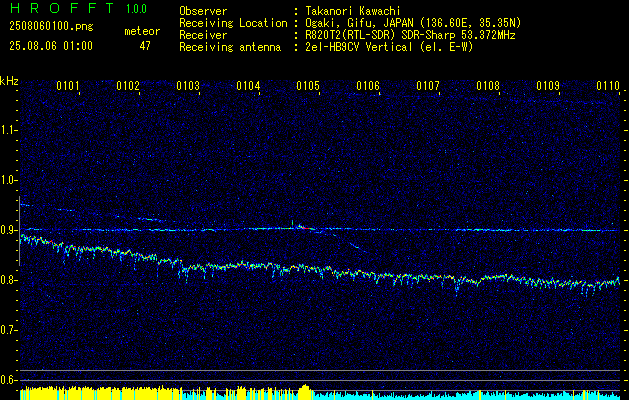Click receiver text R820T2(RTL-SDR) SDR-Sharp 53.372MHz
This screenshot has height=400, width=629.
(410, 35)
